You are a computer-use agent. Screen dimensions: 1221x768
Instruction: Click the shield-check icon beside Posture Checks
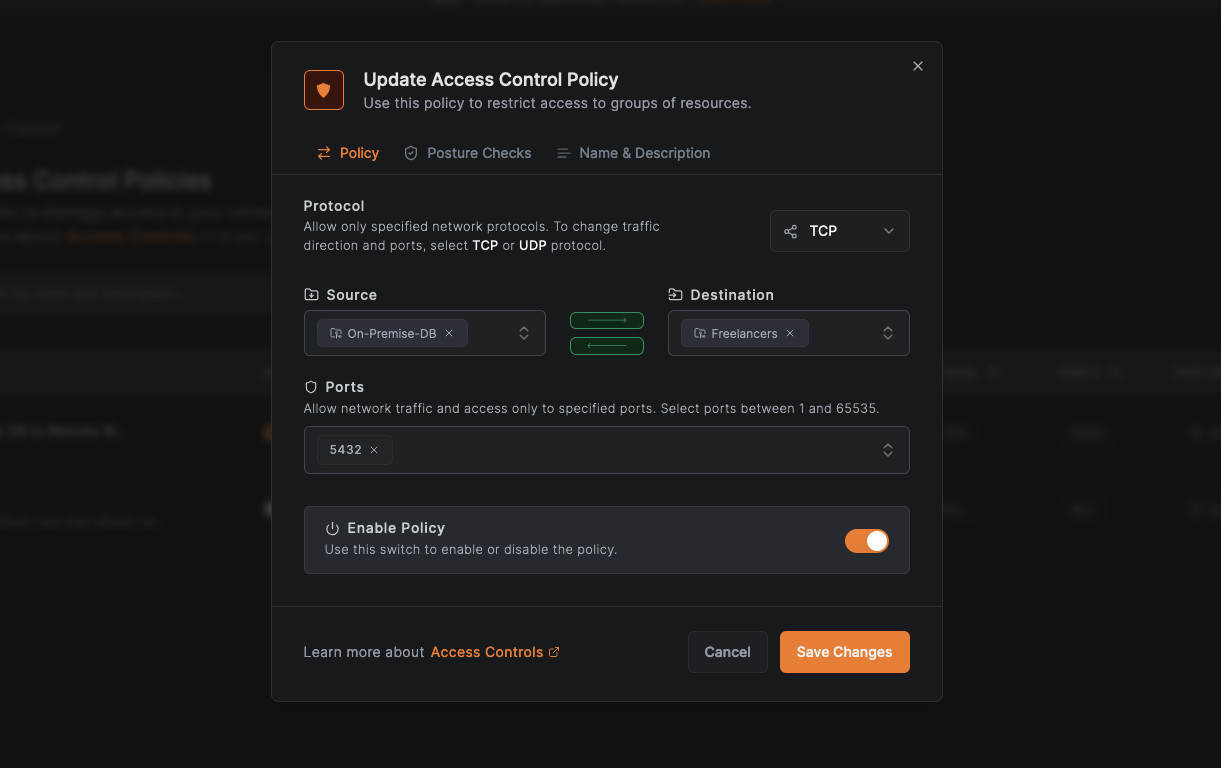(410, 153)
